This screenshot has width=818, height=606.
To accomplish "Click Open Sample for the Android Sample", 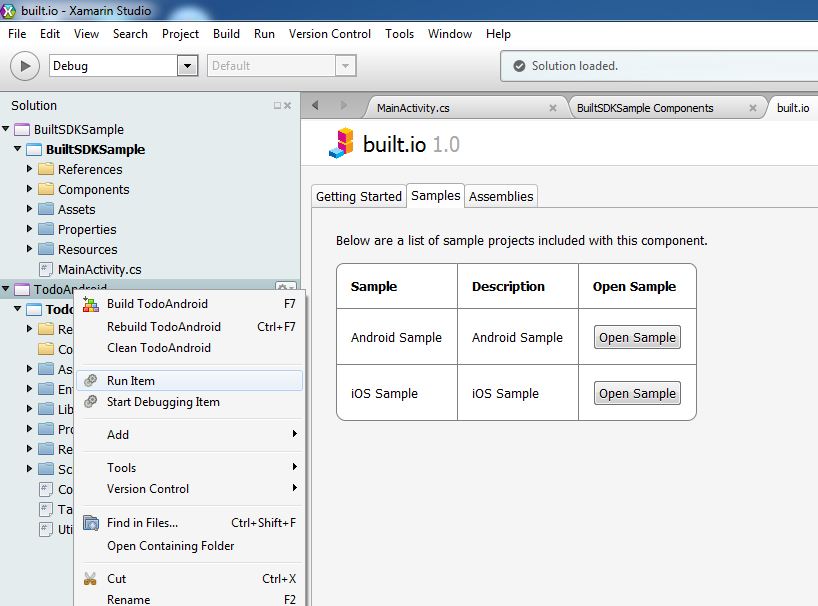I will click(x=637, y=337).
